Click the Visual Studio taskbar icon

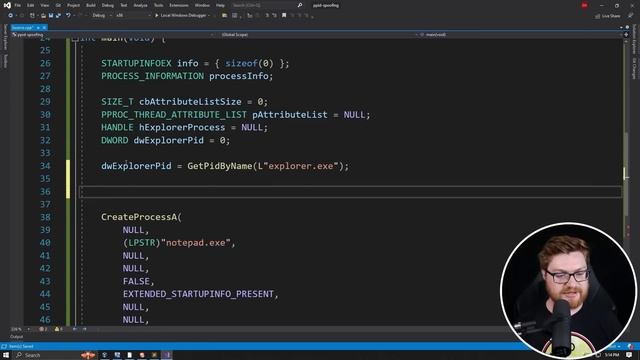pos(167,355)
